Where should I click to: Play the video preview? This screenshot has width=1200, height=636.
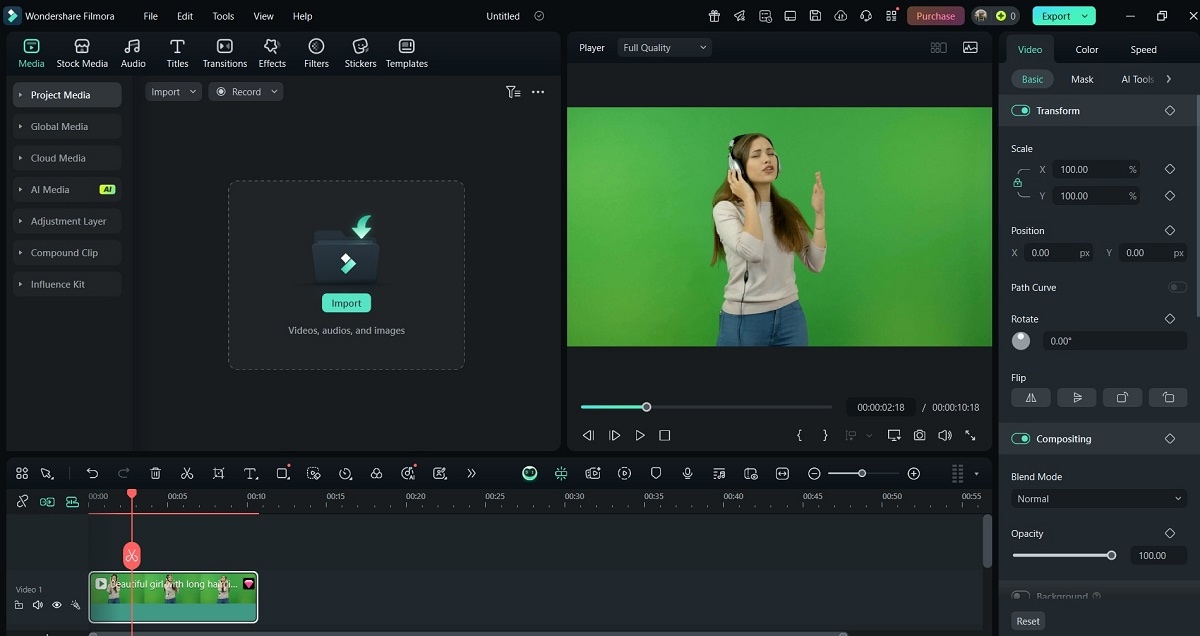pyautogui.click(x=640, y=435)
